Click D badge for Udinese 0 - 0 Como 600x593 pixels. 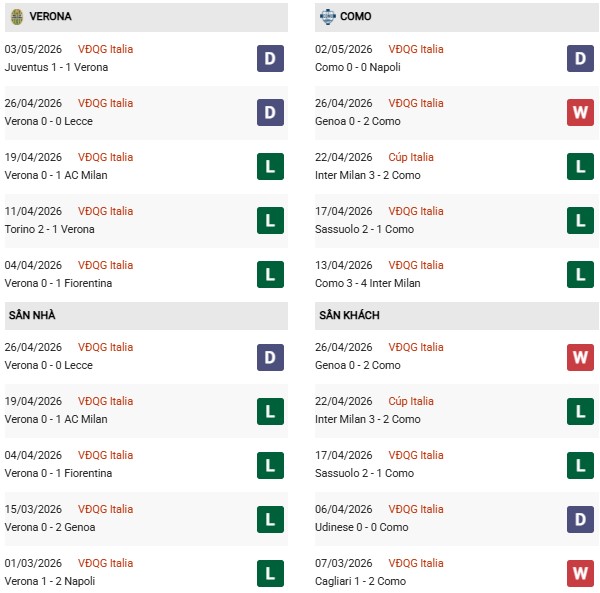580,519
